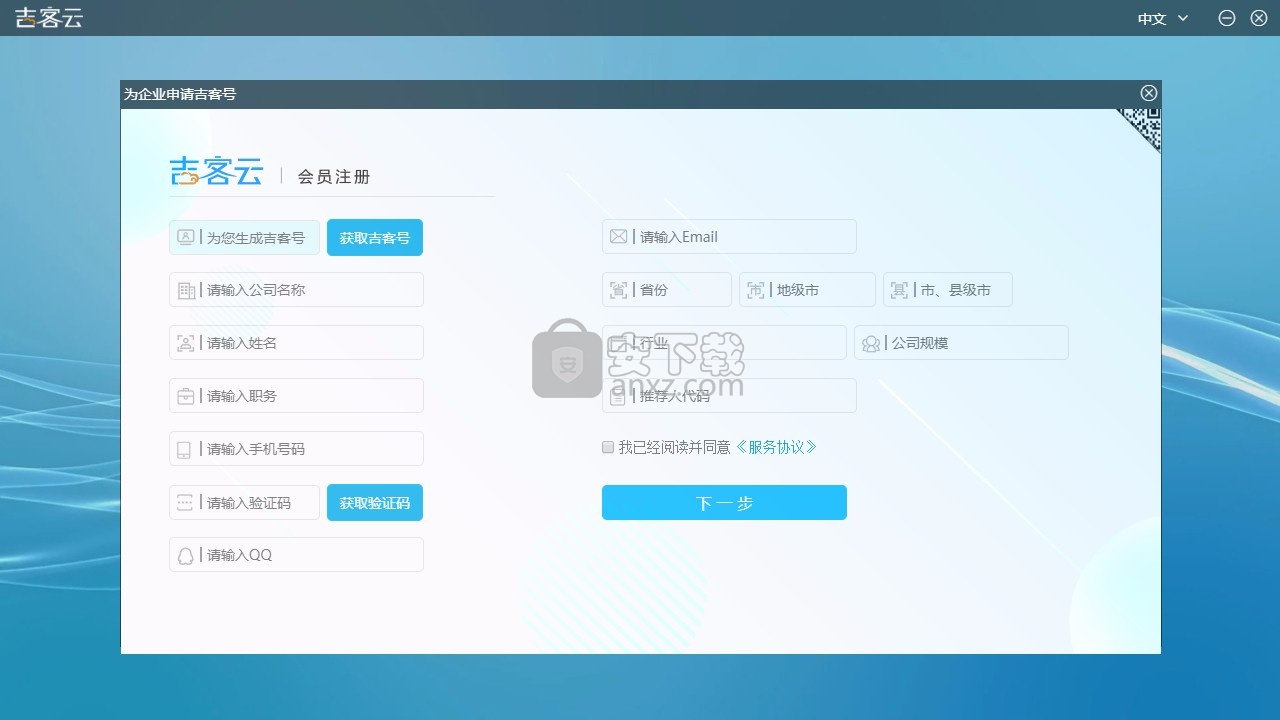Image resolution: width=1280 pixels, height=720 pixels.
Task: Click the 公司规模 people icon
Action: (871, 344)
